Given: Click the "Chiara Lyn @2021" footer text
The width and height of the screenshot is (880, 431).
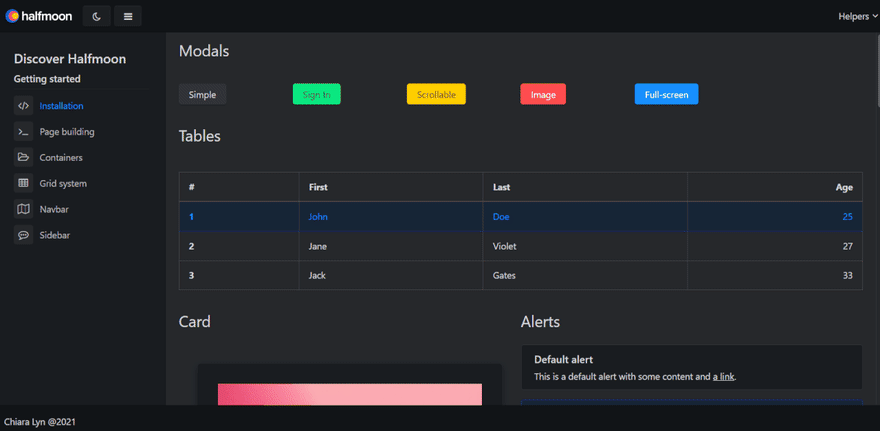Looking at the screenshot, I should [x=40, y=421].
